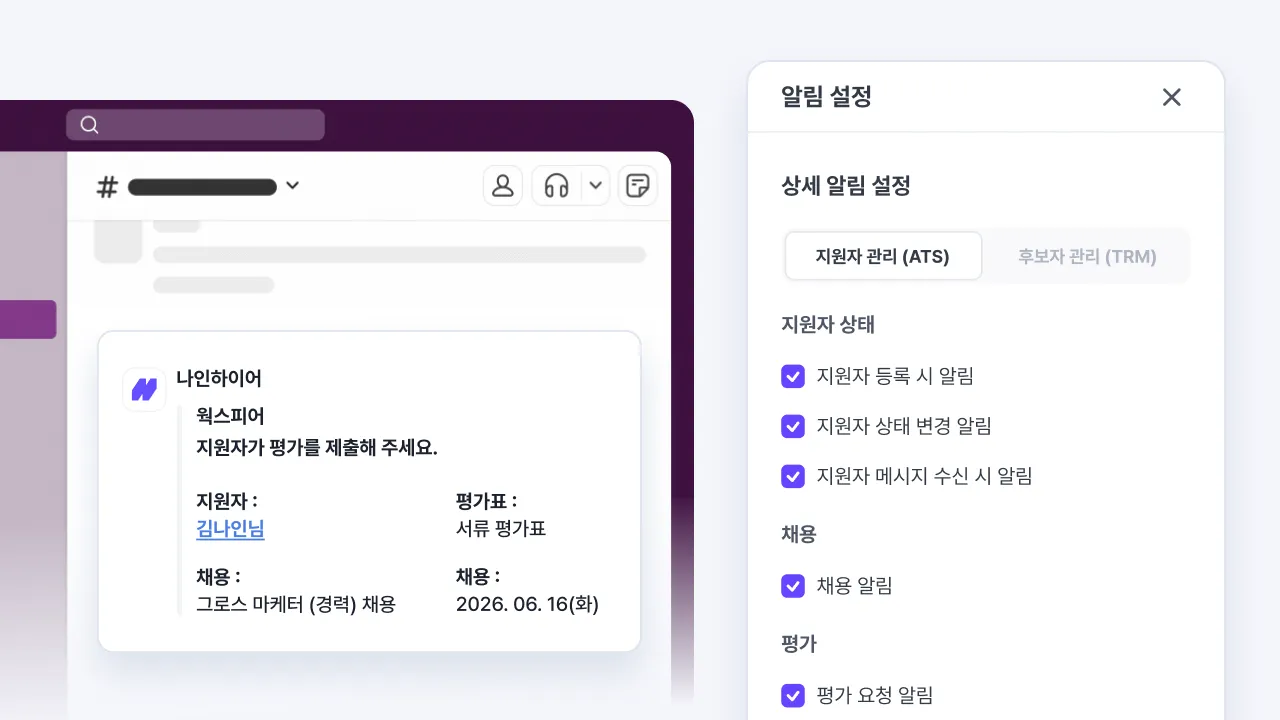Select '지원자가 평가를 제출해 주세요.' message text
The width and height of the screenshot is (1280, 720).
[x=317, y=447]
